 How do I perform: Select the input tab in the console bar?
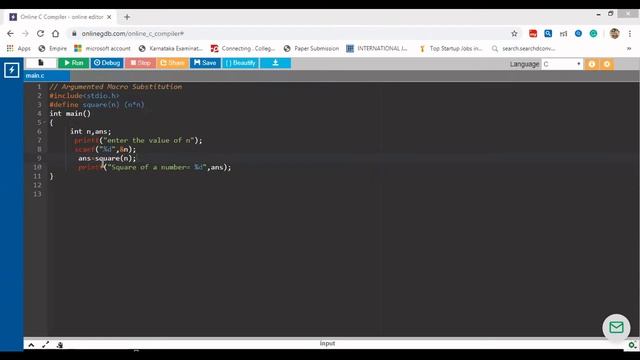coord(327,343)
